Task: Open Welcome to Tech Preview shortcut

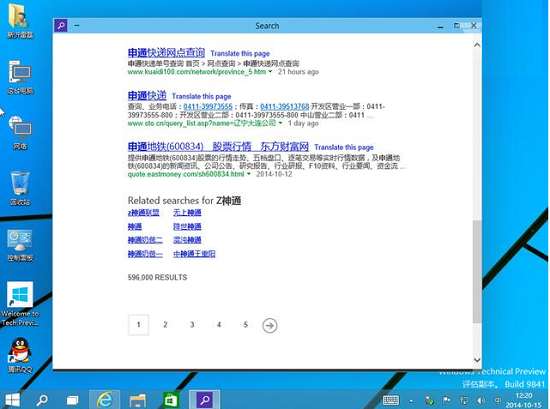Action: (20, 304)
